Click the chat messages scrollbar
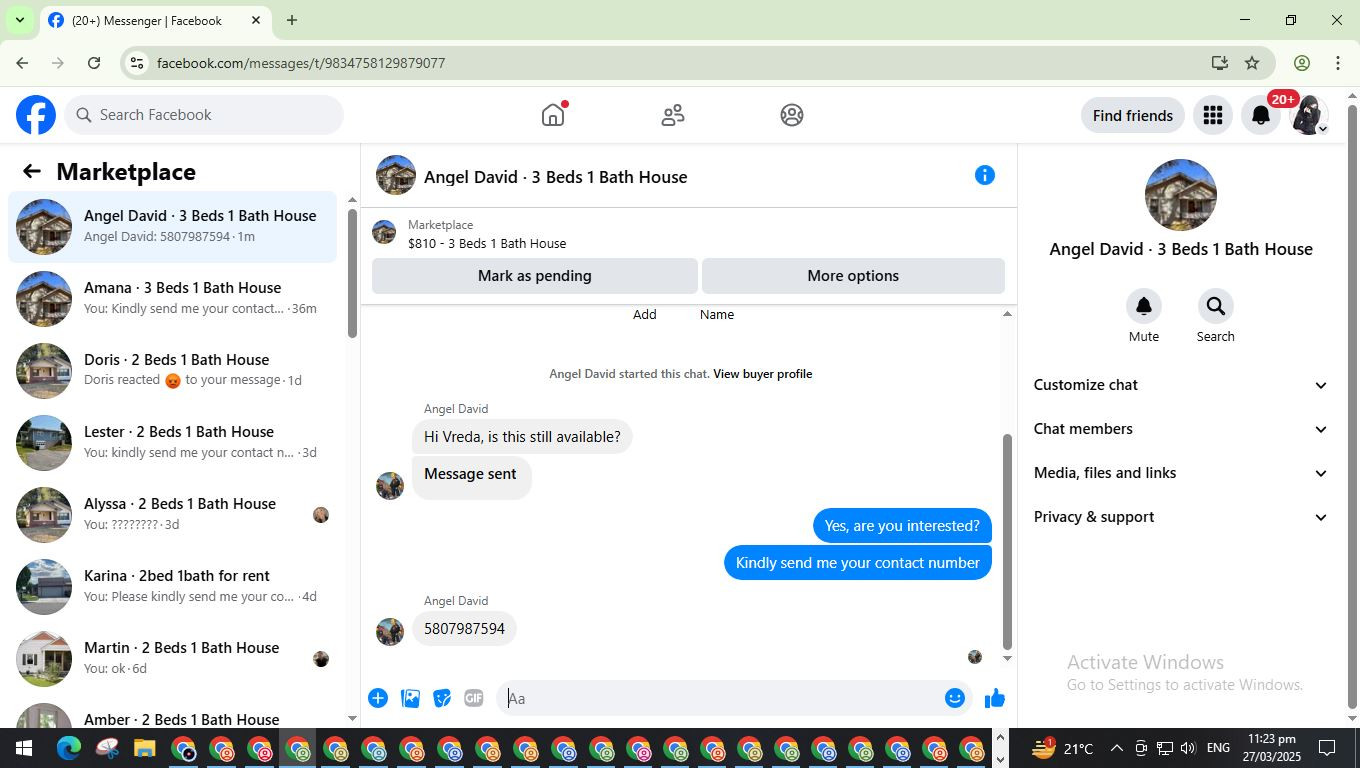 pos(1007,542)
